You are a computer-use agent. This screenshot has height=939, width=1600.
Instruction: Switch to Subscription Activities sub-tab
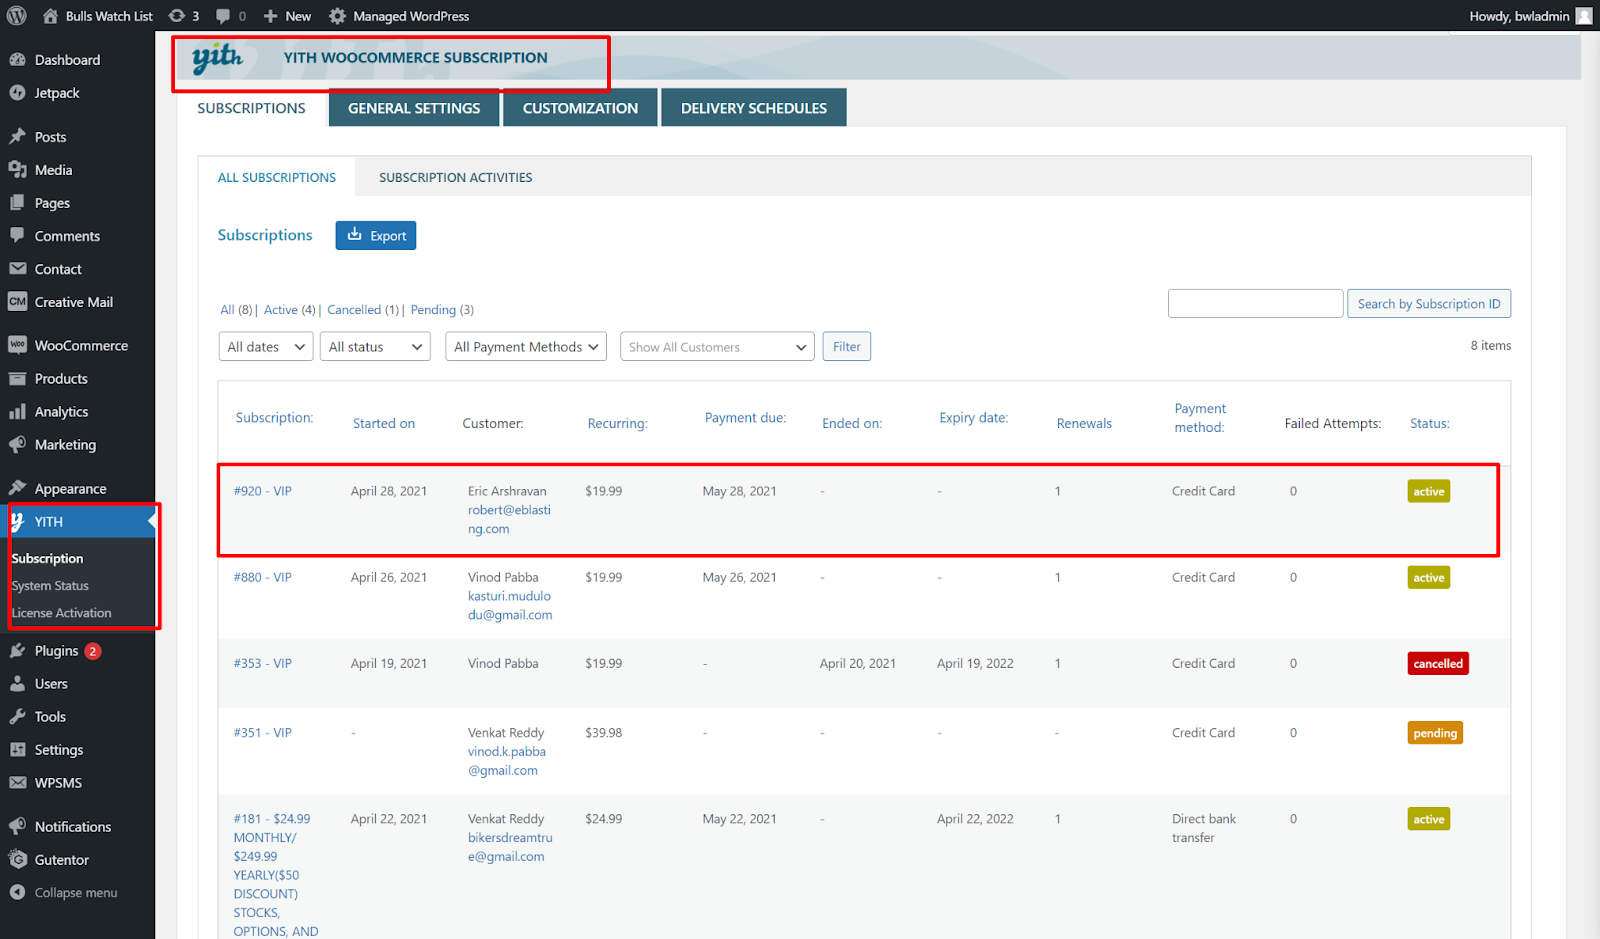coord(456,177)
